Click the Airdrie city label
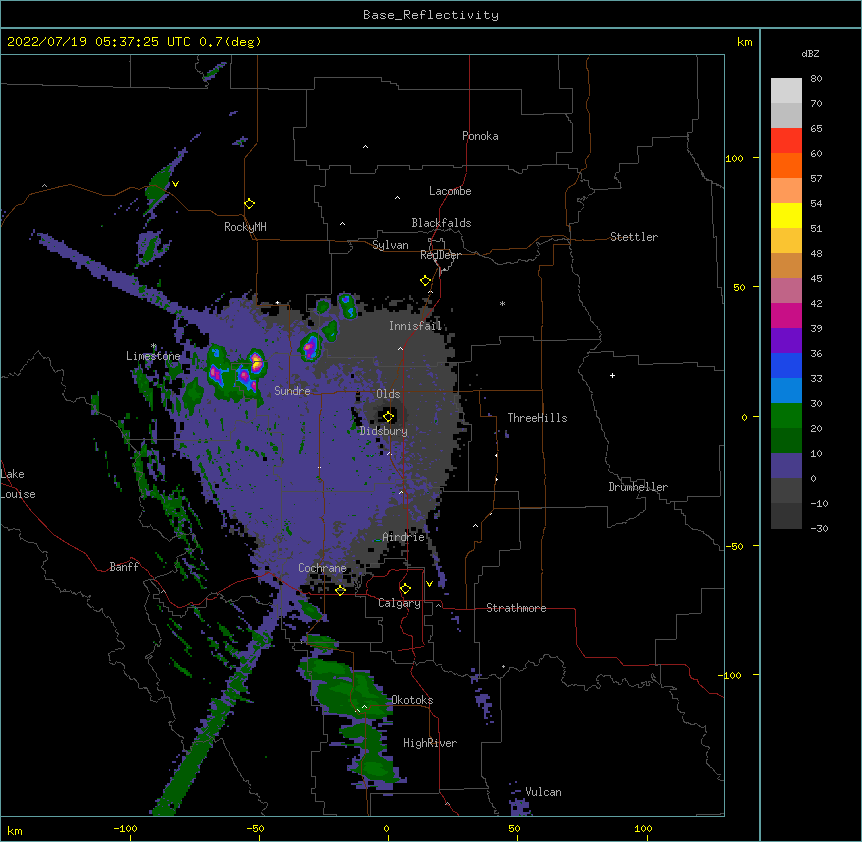Viewport: 862px width, 842px height. [403, 537]
